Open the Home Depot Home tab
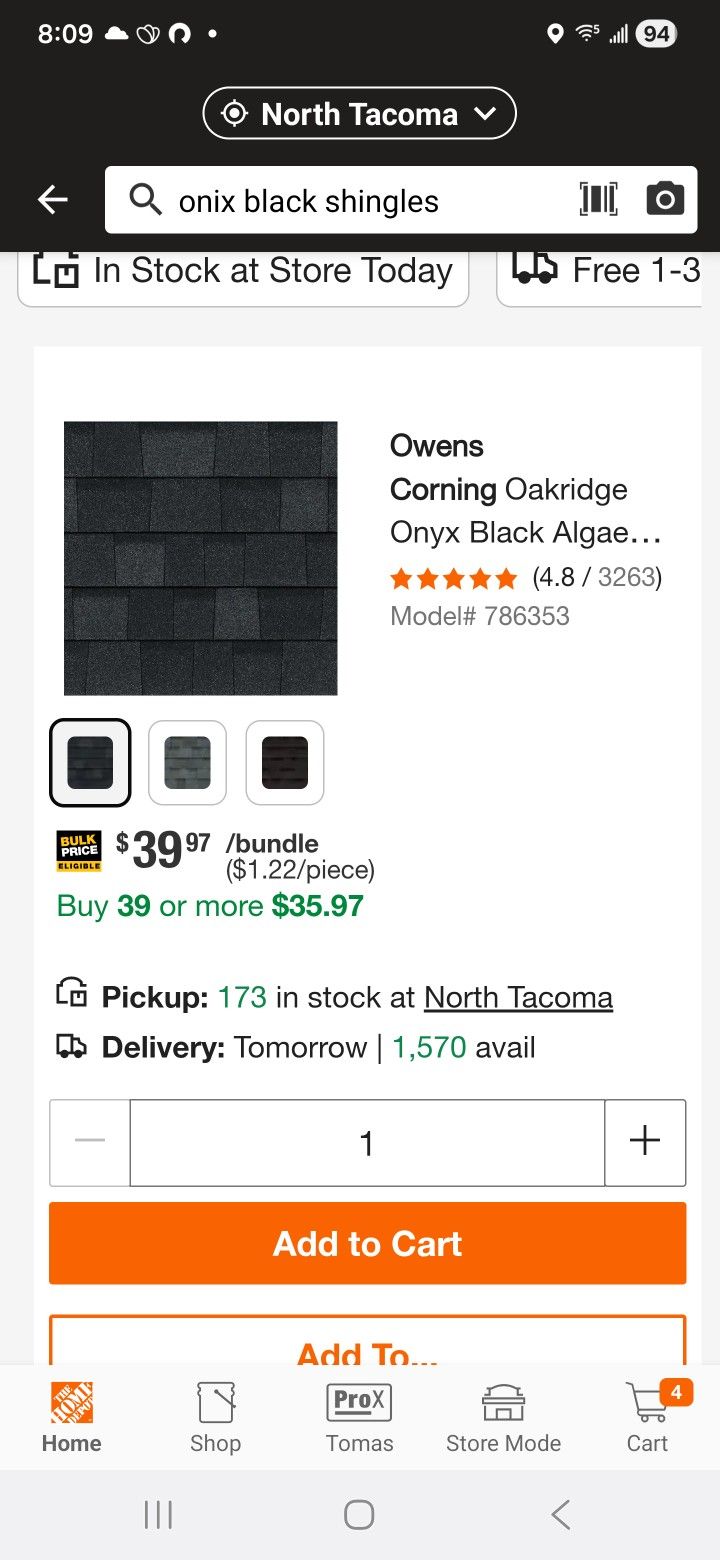The height and width of the screenshot is (1560, 720). click(x=71, y=1417)
